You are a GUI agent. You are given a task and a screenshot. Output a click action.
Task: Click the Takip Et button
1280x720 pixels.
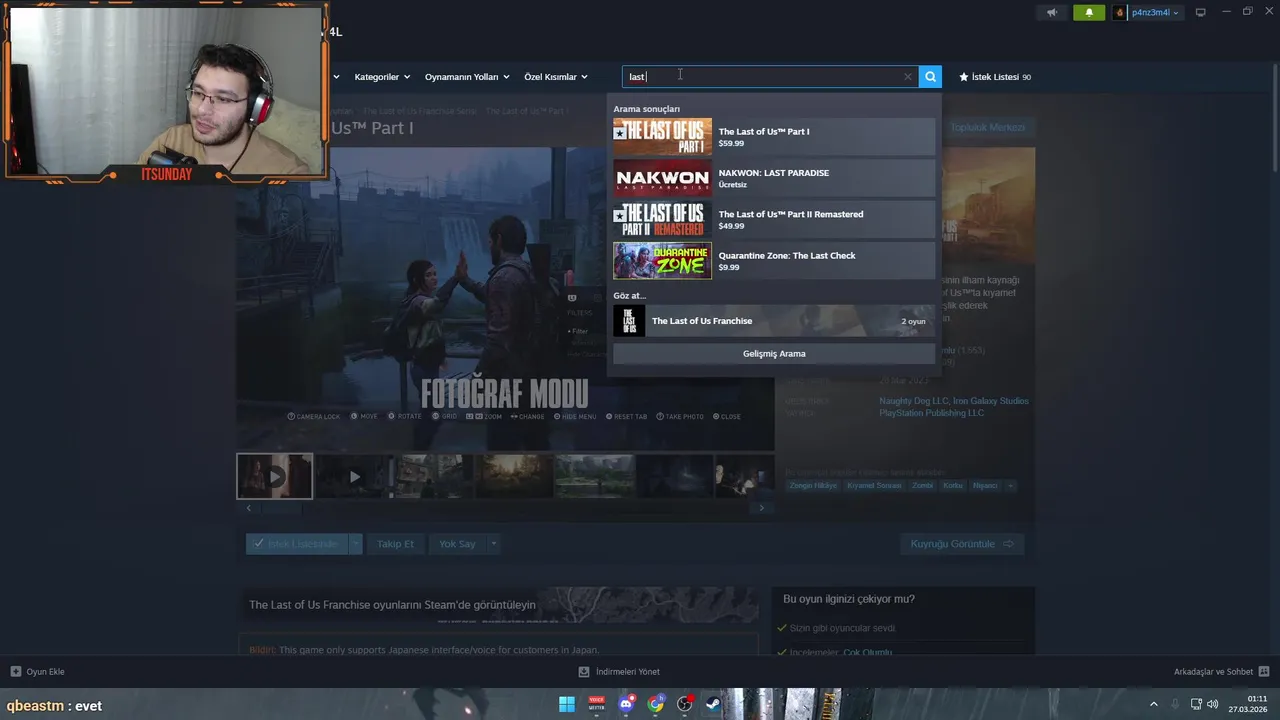point(395,544)
